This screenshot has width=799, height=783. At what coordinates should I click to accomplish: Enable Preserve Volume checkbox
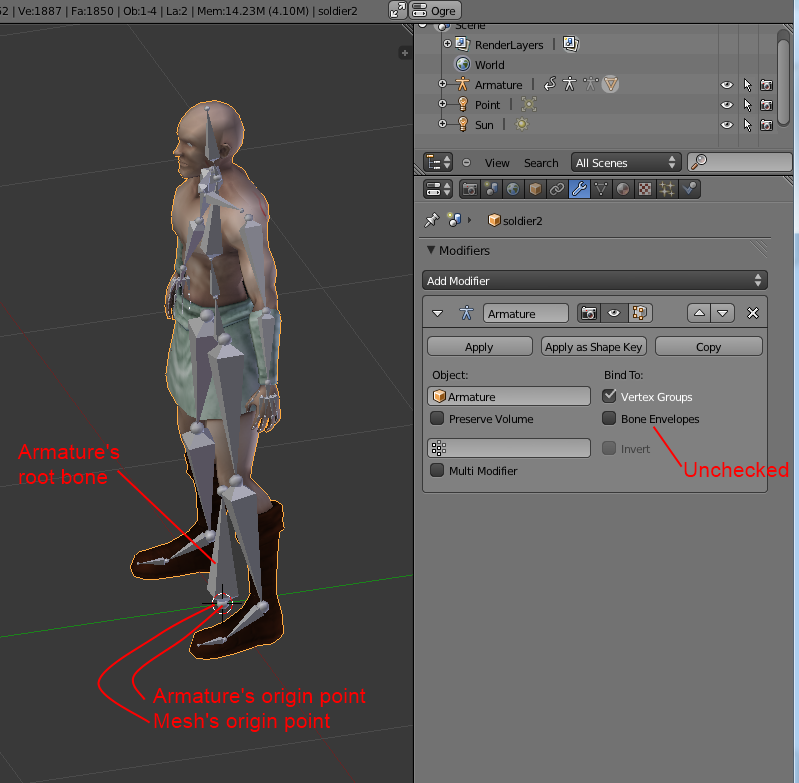pos(437,419)
